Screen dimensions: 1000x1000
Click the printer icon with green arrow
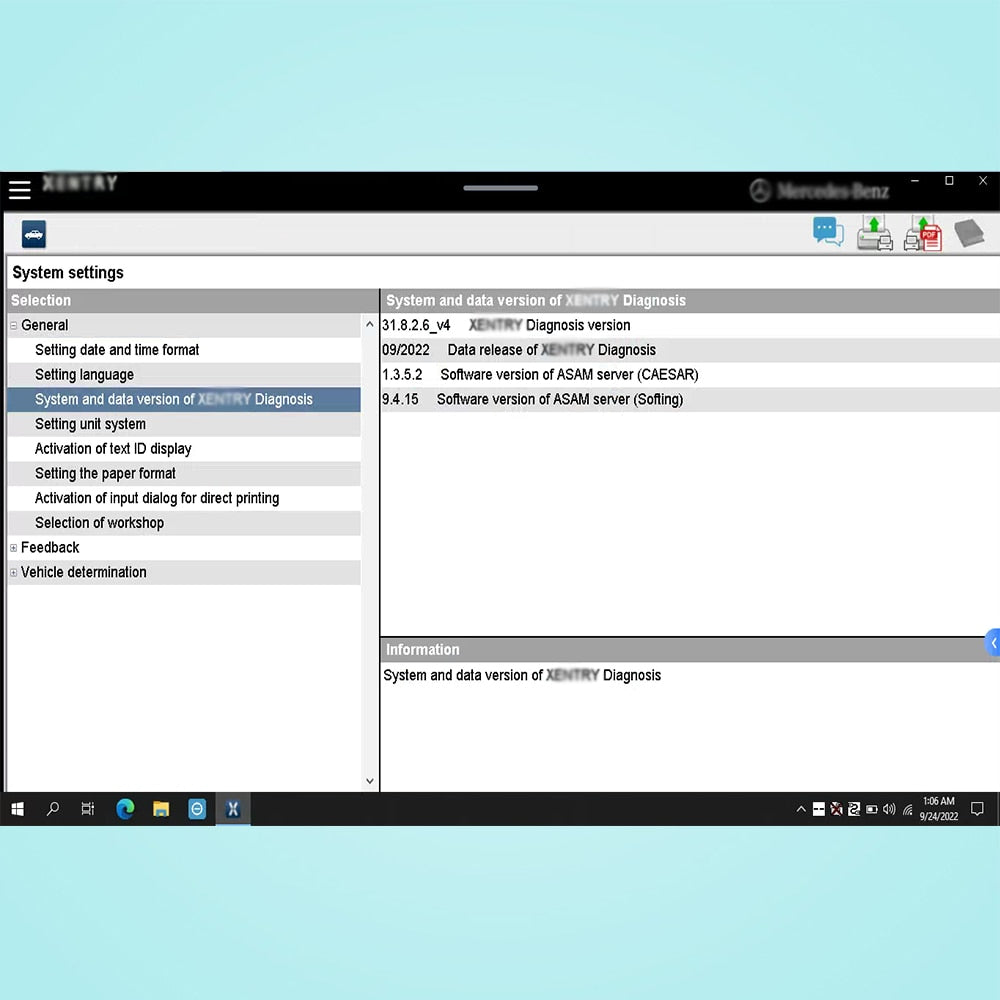pos(874,233)
